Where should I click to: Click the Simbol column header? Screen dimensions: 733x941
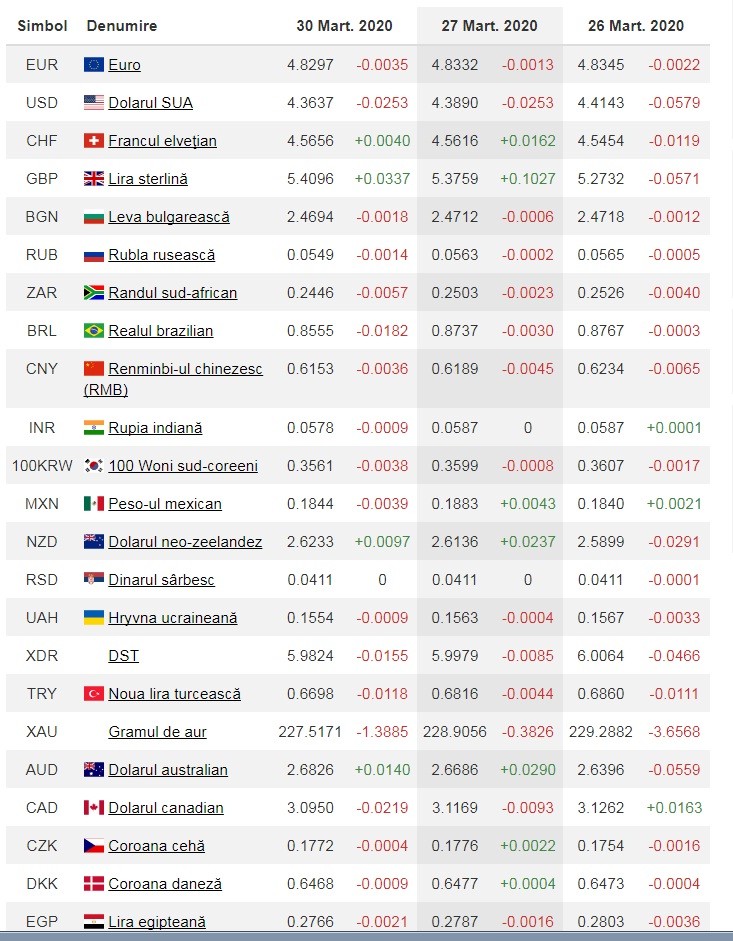pos(42,26)
